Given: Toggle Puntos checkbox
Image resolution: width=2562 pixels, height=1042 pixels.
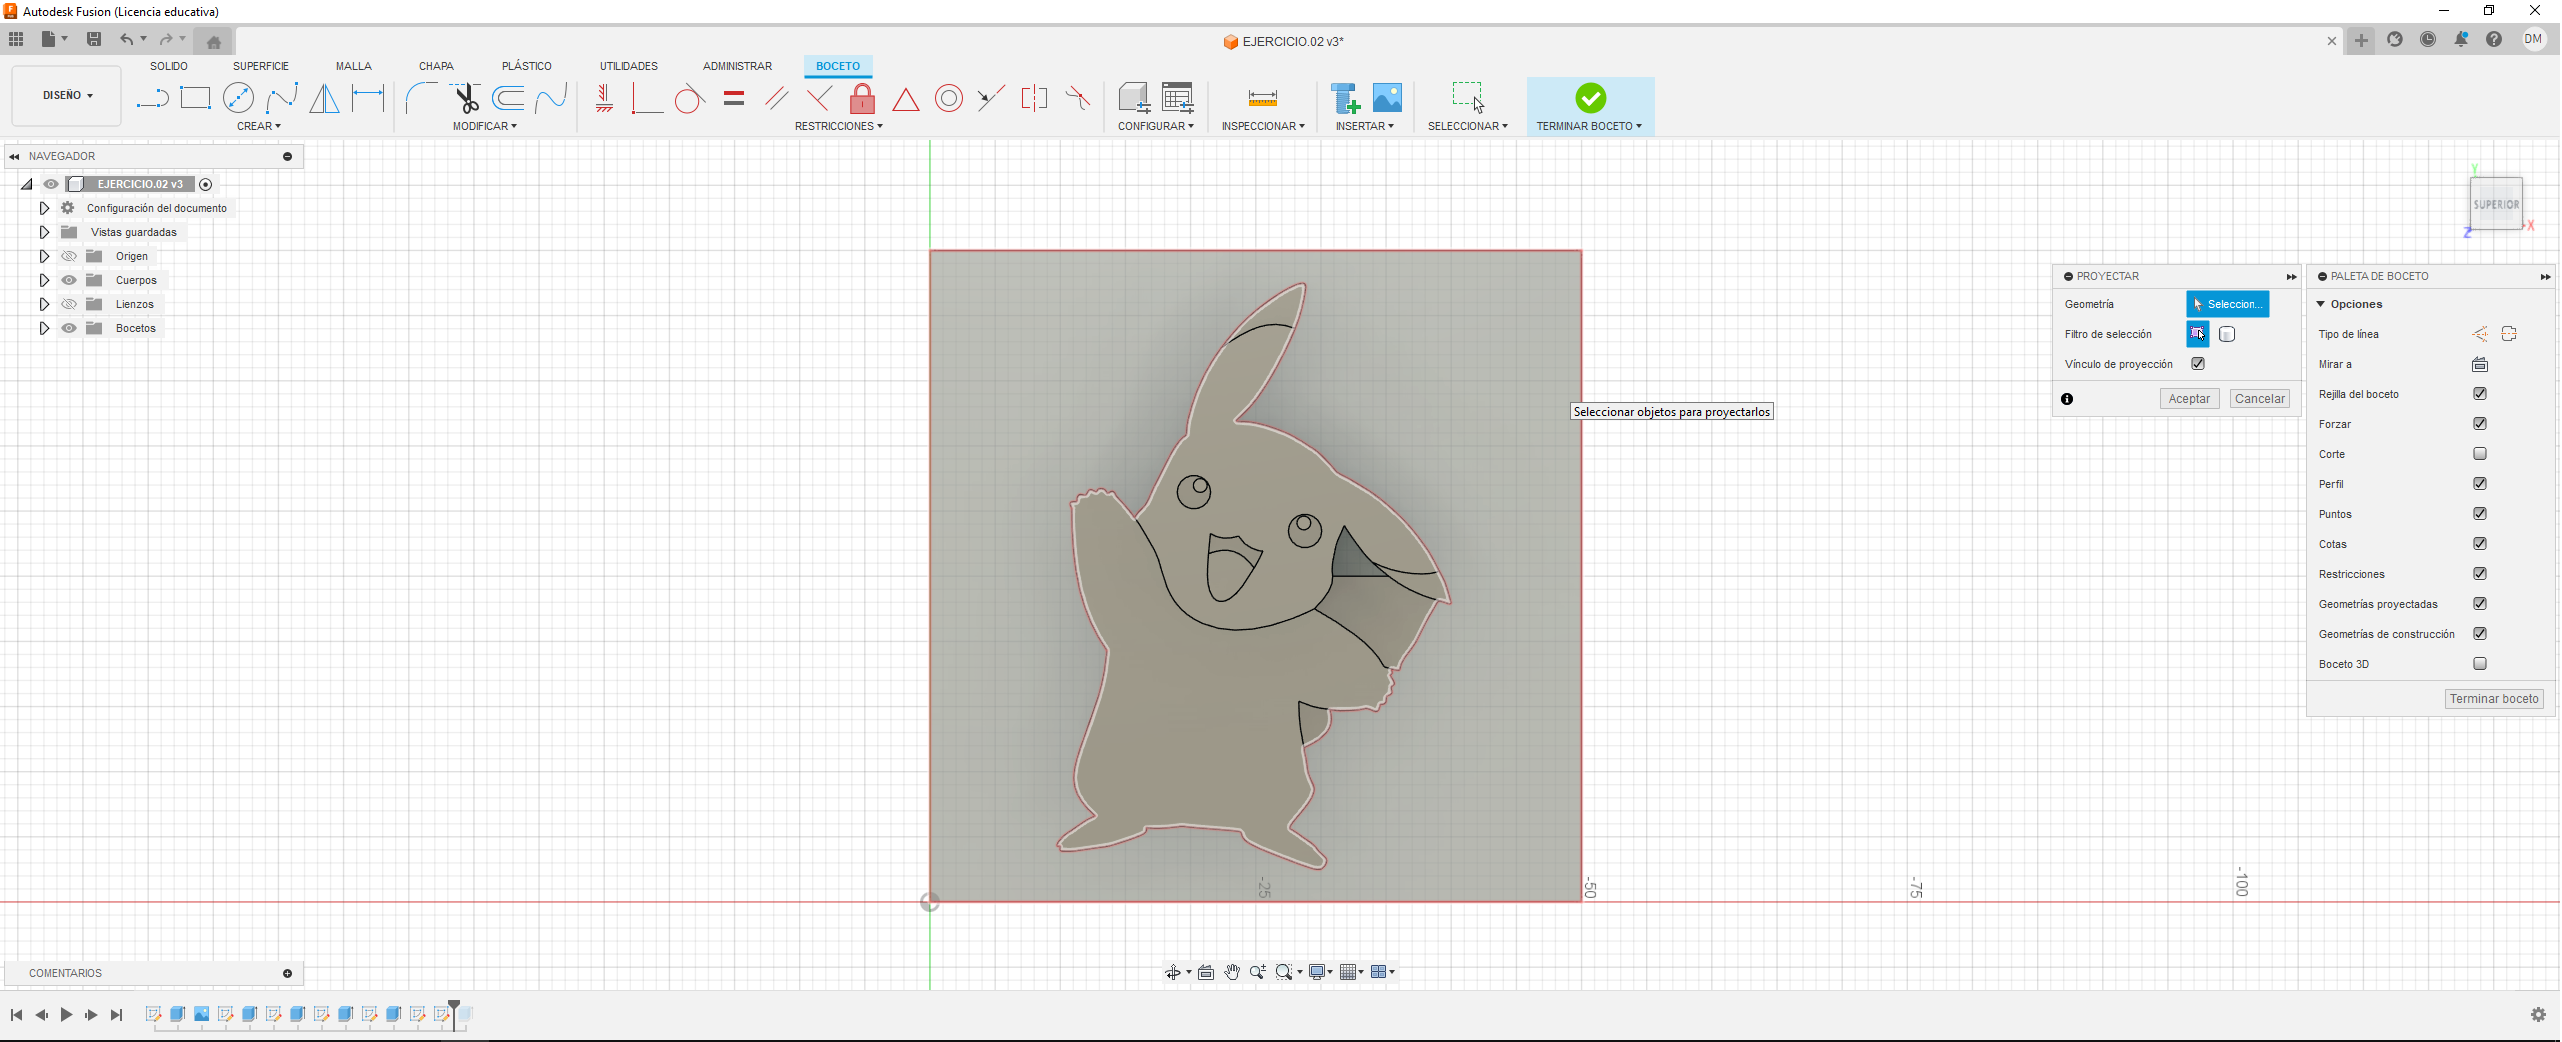Looking at the screenshot, I should [2480, 514].
